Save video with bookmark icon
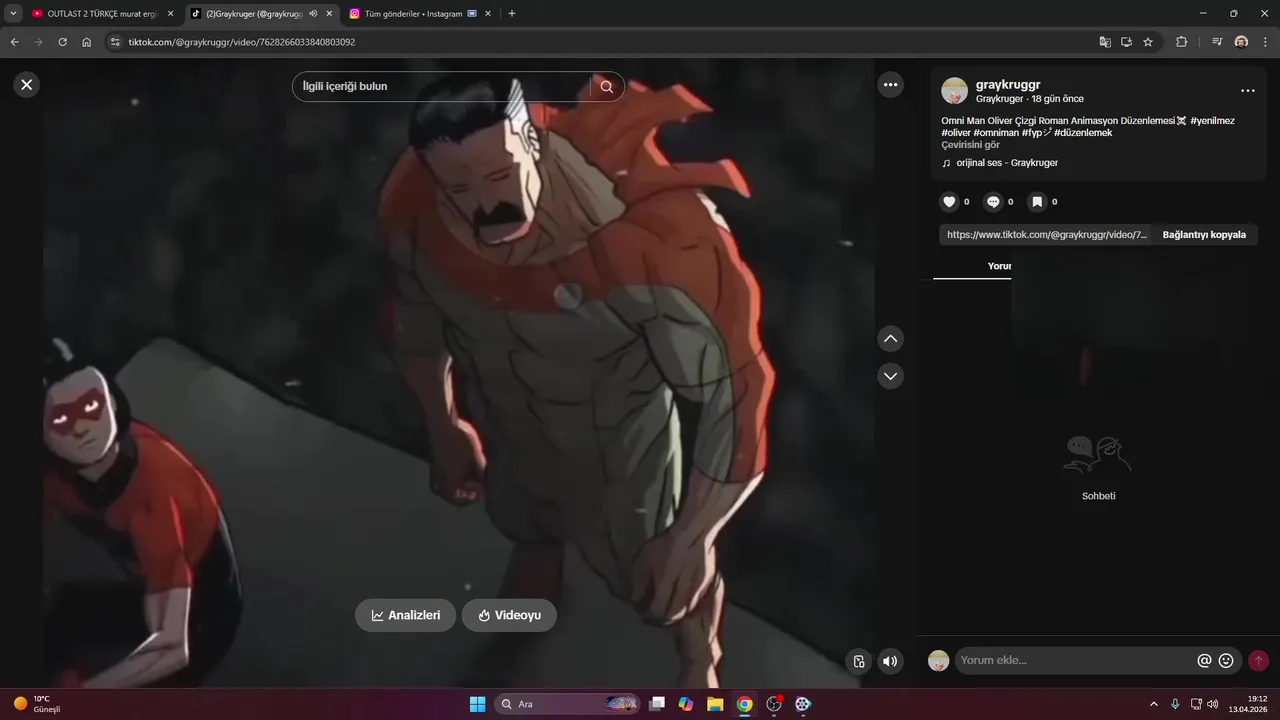This screenshot has height=720, width=1280. 1037,202
